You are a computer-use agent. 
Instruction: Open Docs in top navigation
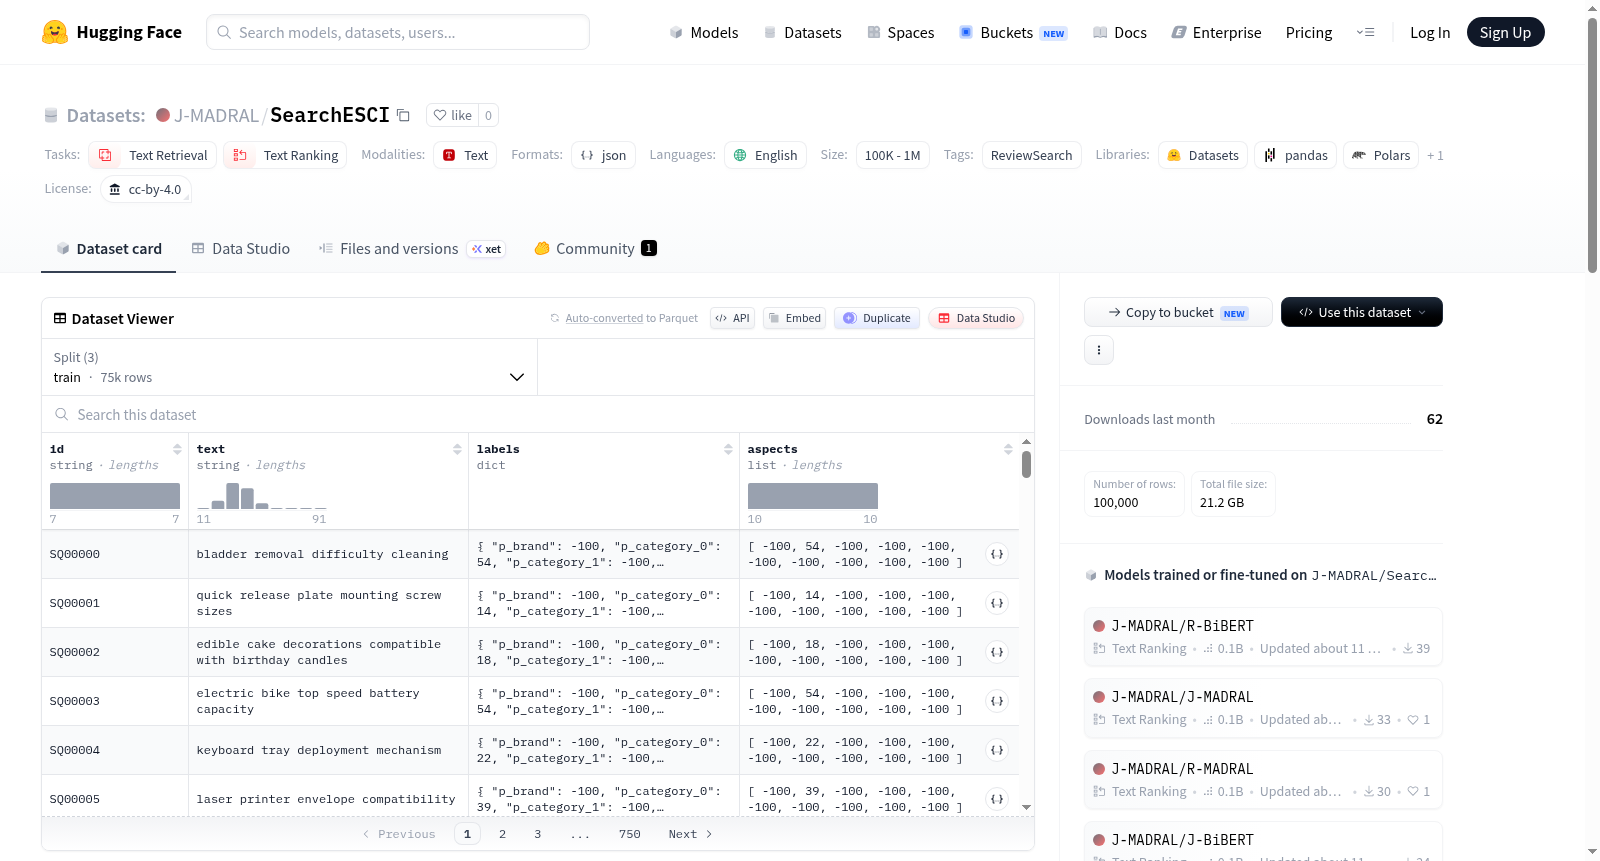coord(1119,33)
